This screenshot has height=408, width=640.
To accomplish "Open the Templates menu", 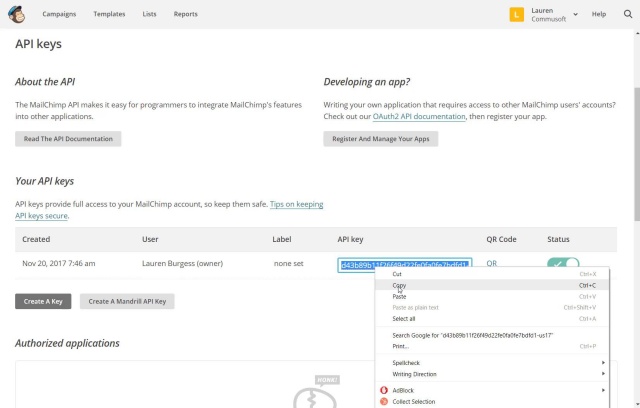I will coord(109,14).
